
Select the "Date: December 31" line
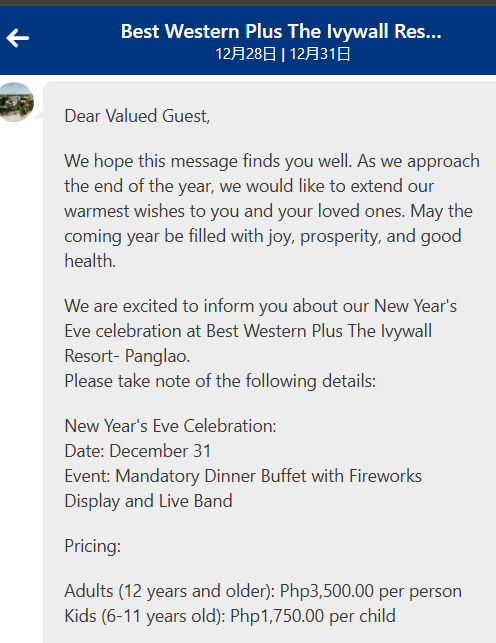[138, 451]
